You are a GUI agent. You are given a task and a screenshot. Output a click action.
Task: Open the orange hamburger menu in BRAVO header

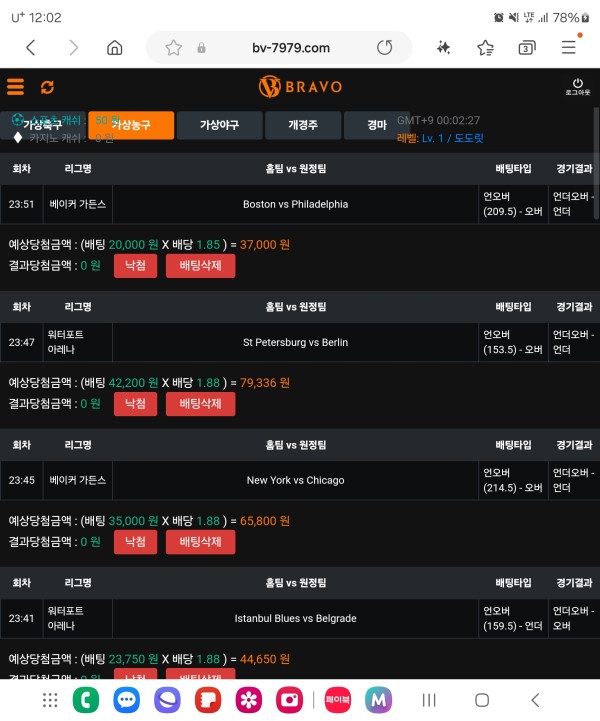click(15, 87)
